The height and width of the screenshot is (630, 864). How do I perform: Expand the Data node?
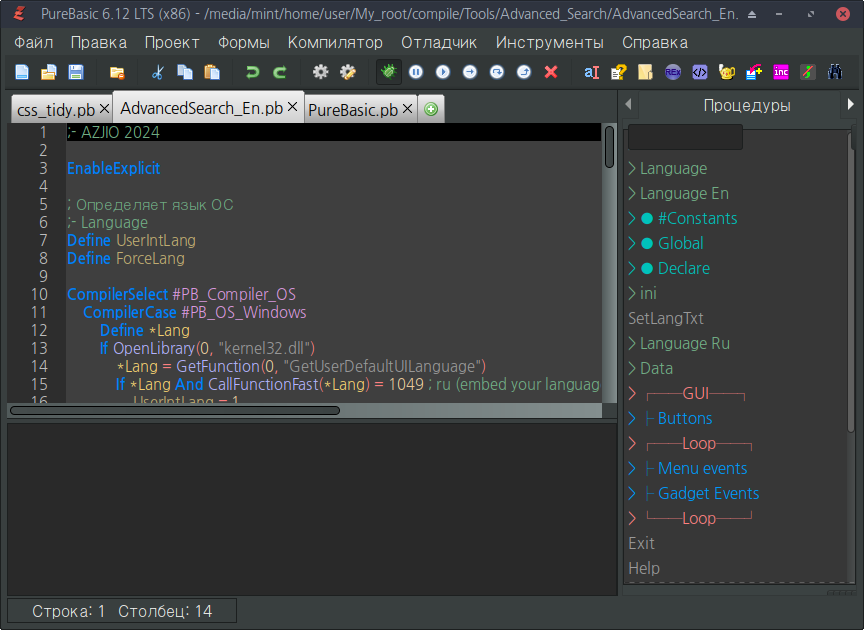(x=632, y=368)
